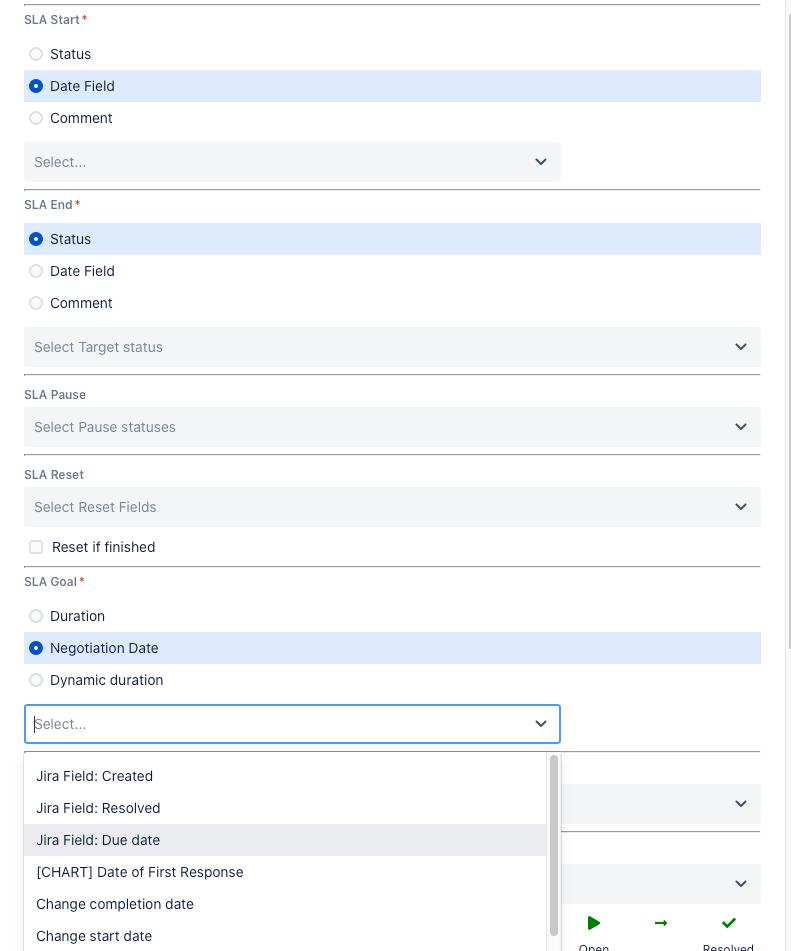The width and height of the screenshot is (791, 951).
Task: Choose Date Field radio under SLA End
Action: point(36,271)
